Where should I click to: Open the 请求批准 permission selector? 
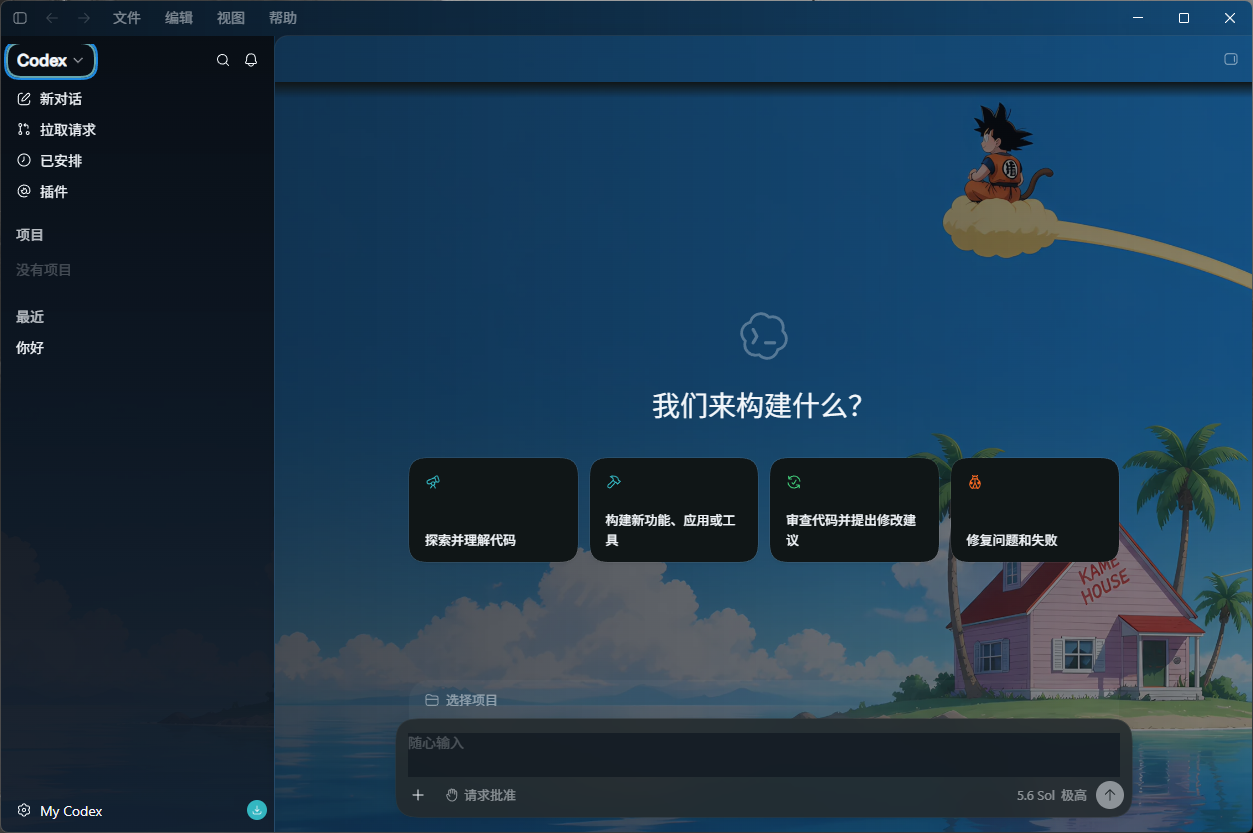(x=480, y=795)
